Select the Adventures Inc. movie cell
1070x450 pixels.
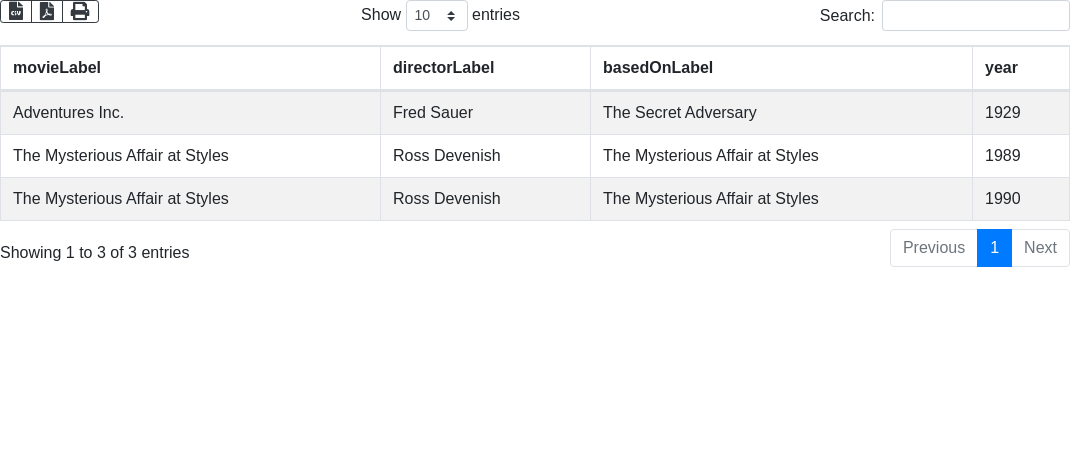coord(68,113)
